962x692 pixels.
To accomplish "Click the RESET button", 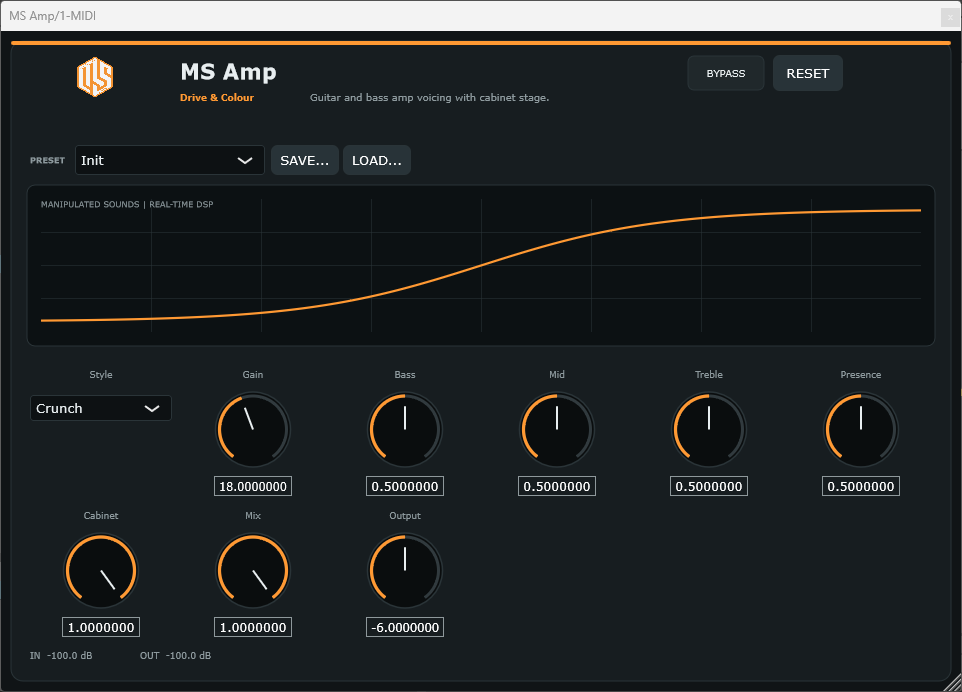I will [x=807, y=73].
